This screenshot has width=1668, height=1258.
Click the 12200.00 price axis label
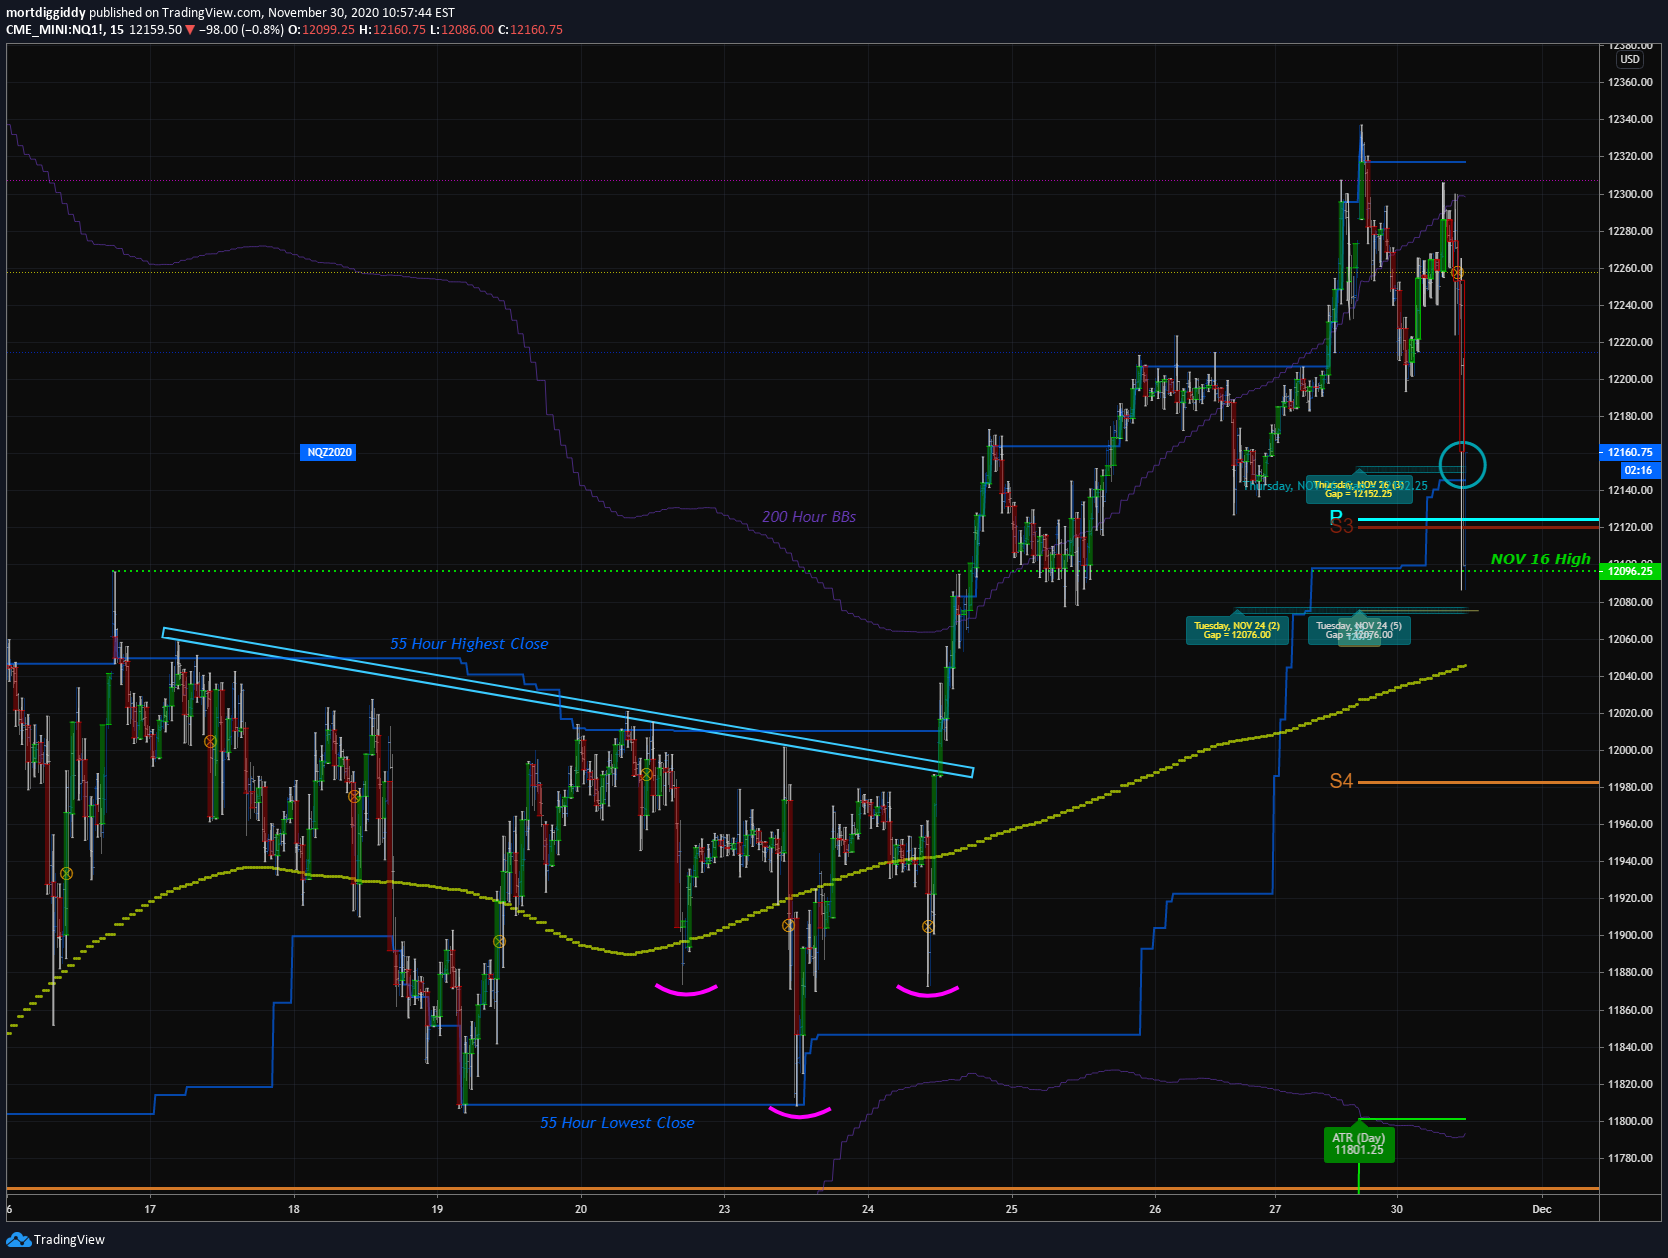[1630, 379]
